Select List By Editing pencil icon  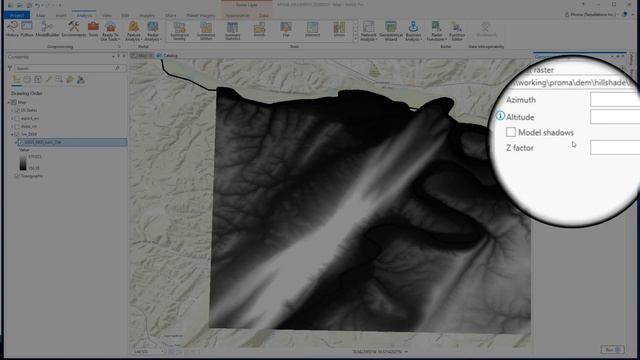tap(49, 80)
